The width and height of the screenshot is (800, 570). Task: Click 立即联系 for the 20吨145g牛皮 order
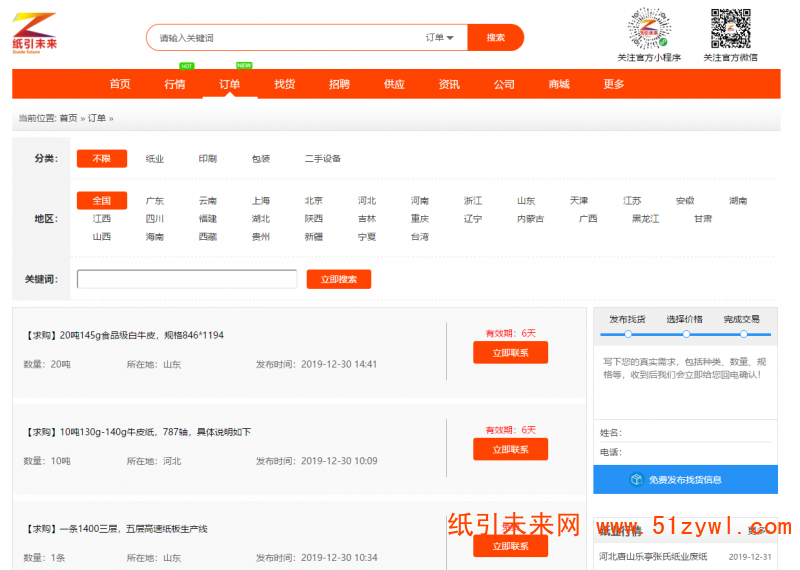[x=510, y=353]
